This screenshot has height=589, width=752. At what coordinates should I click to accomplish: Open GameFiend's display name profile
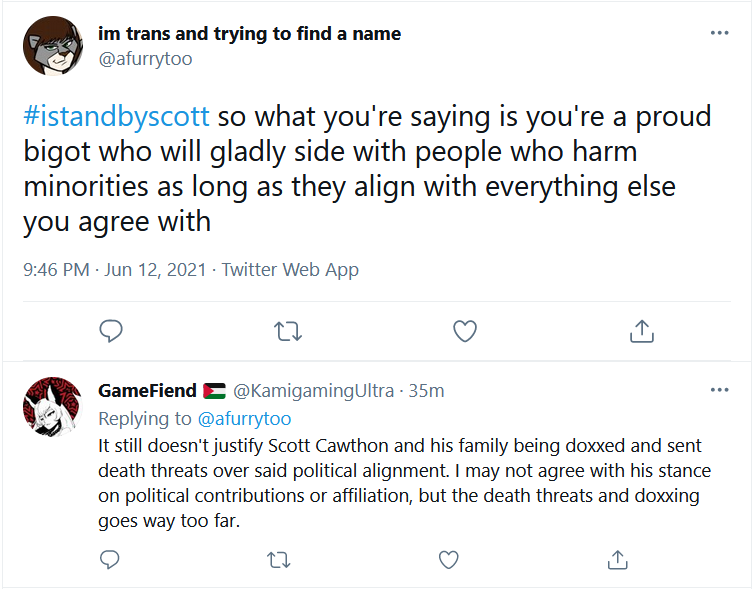point(147,391)
